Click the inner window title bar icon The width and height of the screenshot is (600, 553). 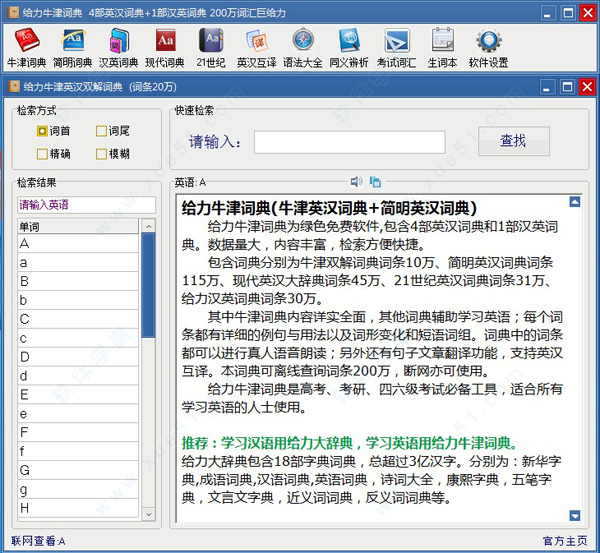point(14,86)
